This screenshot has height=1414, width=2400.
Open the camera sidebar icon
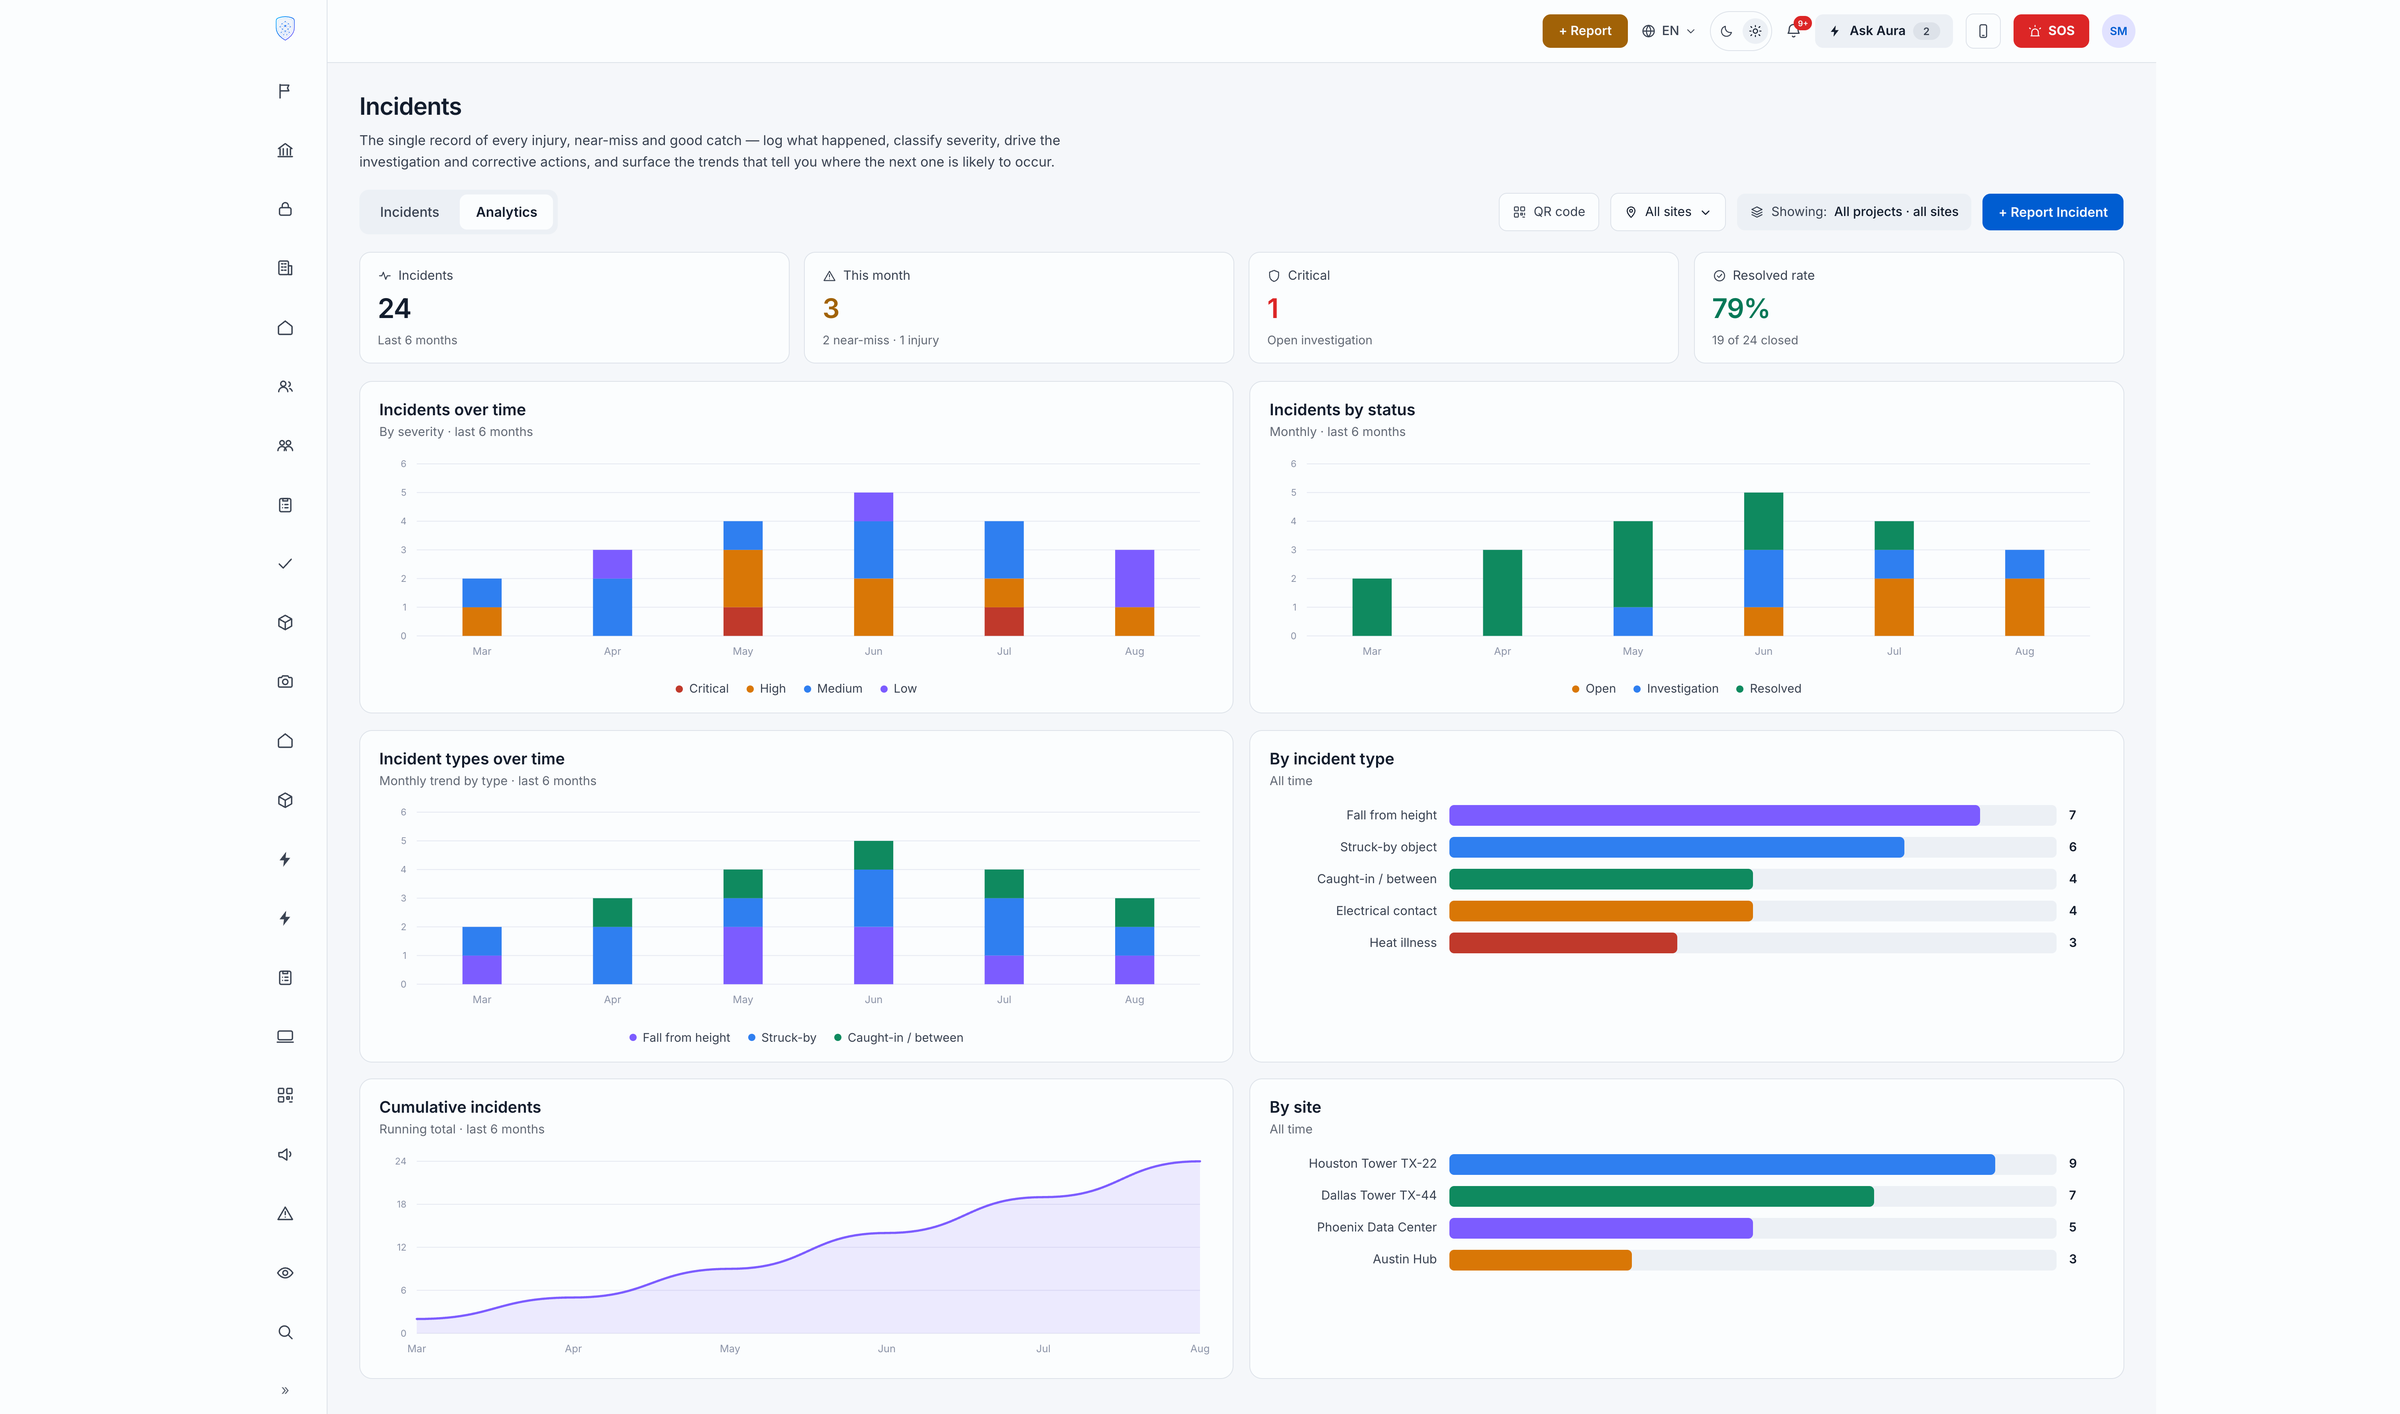[285, 682]
